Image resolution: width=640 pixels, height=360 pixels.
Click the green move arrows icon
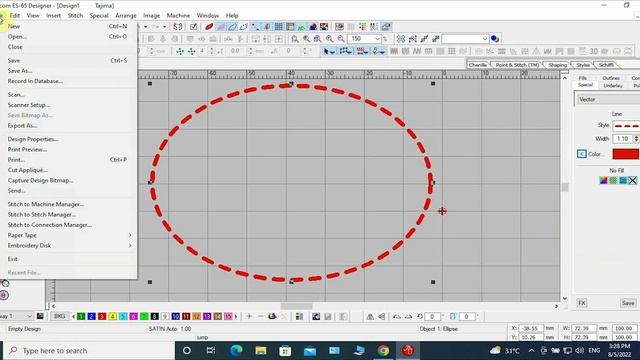click(180, 51)
